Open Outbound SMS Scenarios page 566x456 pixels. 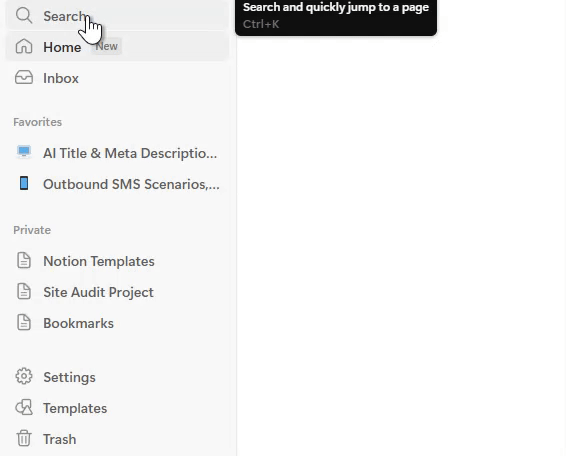(x=117, y=184)
